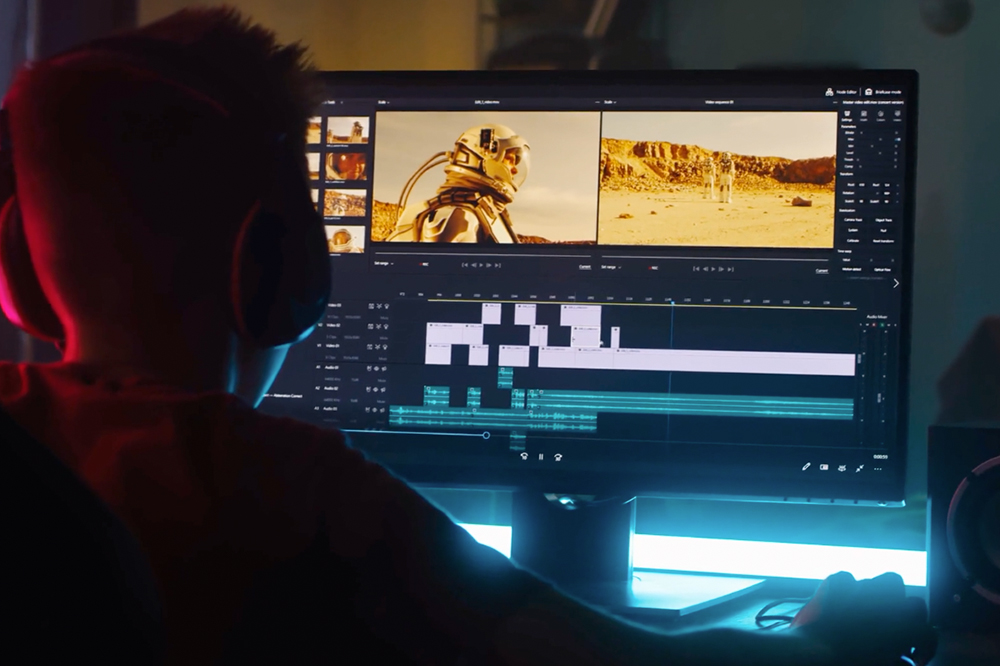
Task: Click the right chevron arrow below inspector
Action: (895, 283)
